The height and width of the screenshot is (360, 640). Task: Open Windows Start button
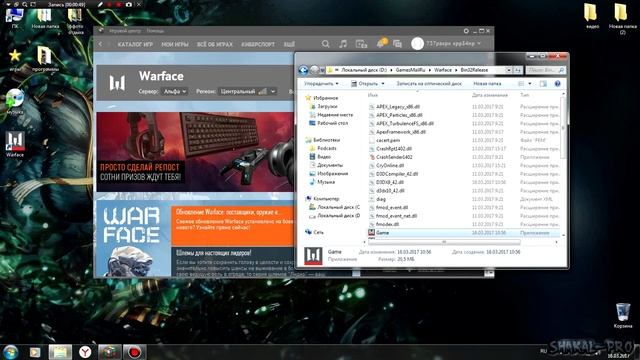[x=11, y=352]
